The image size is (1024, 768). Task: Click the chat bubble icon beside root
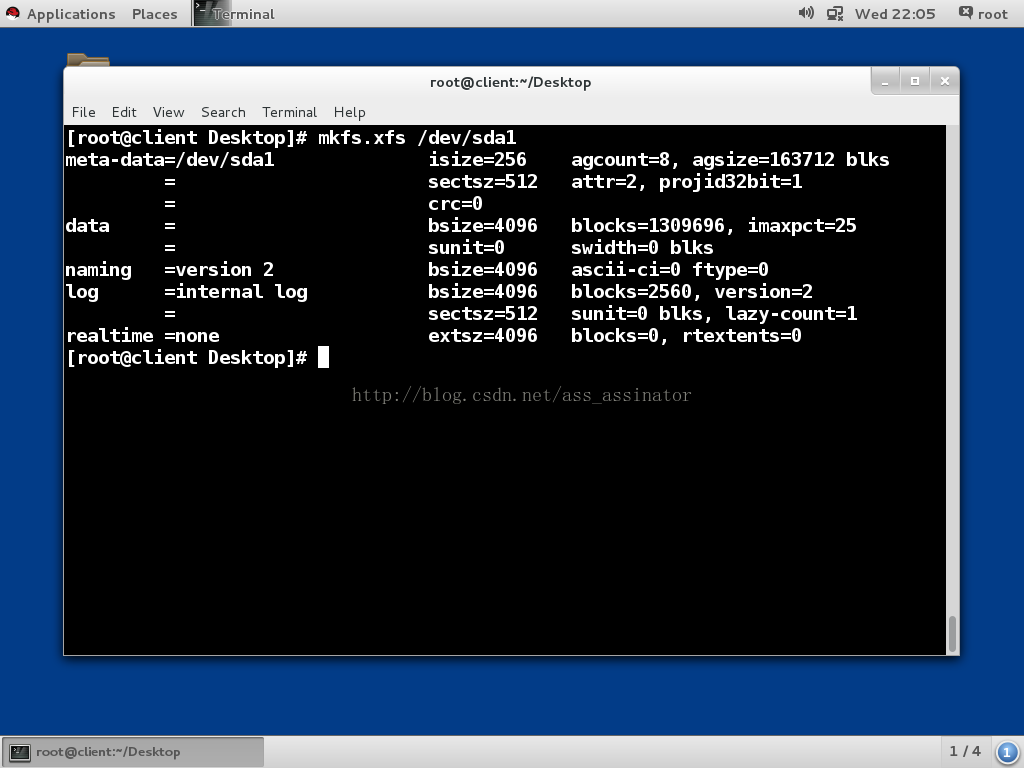pos(965,12)
